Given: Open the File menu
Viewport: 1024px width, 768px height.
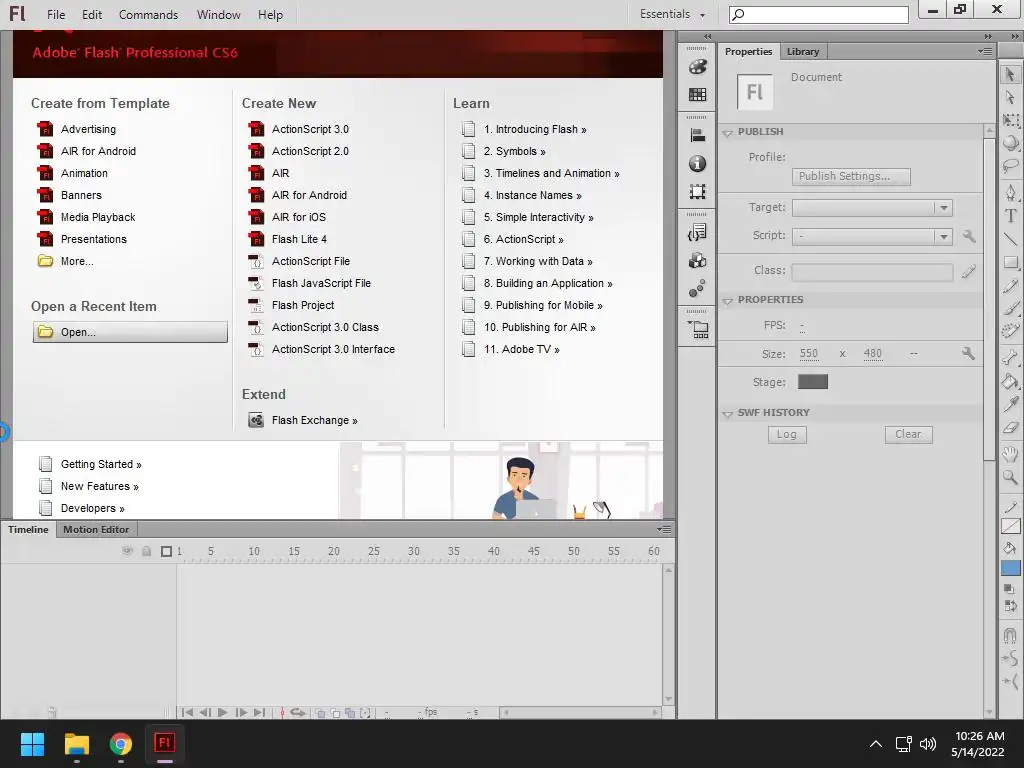Looking at the screenshot, I should tap(56, 14).
